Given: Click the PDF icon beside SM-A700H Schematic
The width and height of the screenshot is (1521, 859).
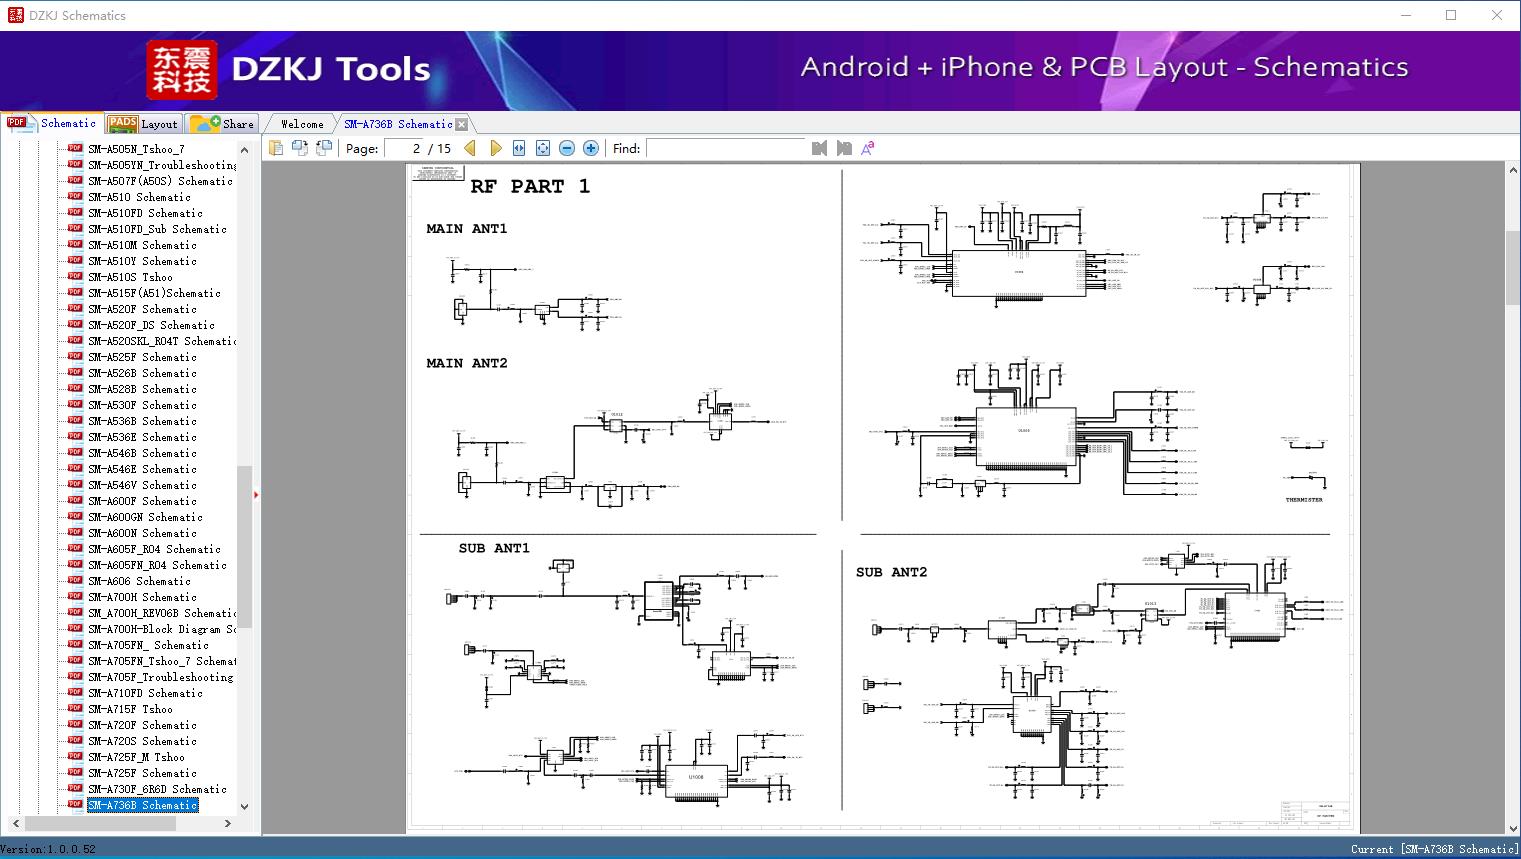Looking at the screenshot, I should pyautogui.click(x=75, y=597).
